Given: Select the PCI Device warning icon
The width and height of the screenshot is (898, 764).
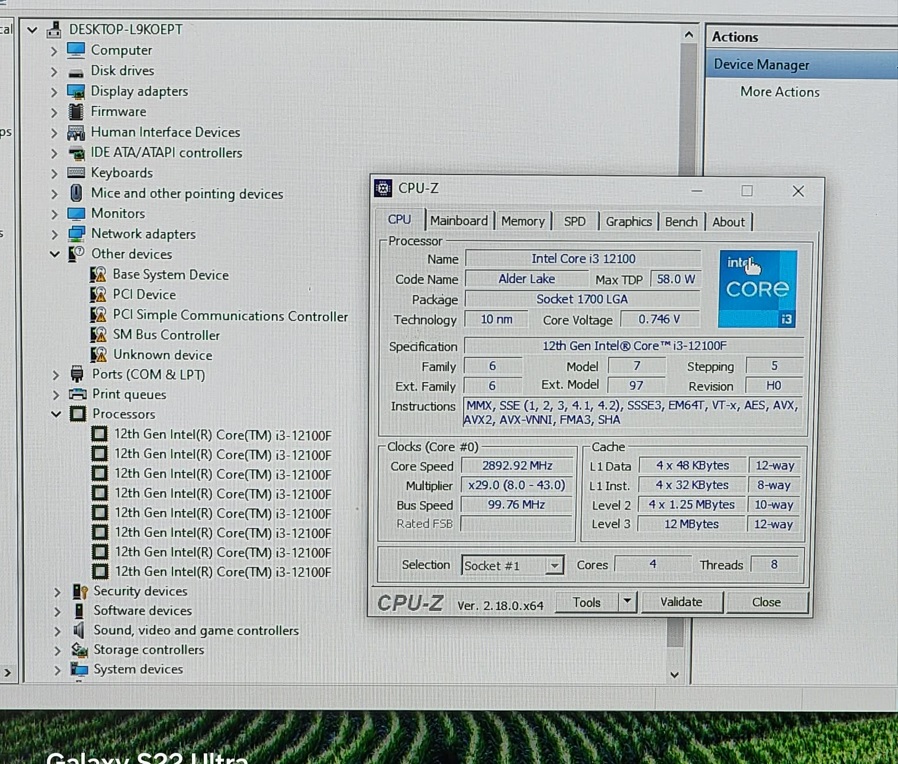Looking at the screenshot, I should 98,295.
